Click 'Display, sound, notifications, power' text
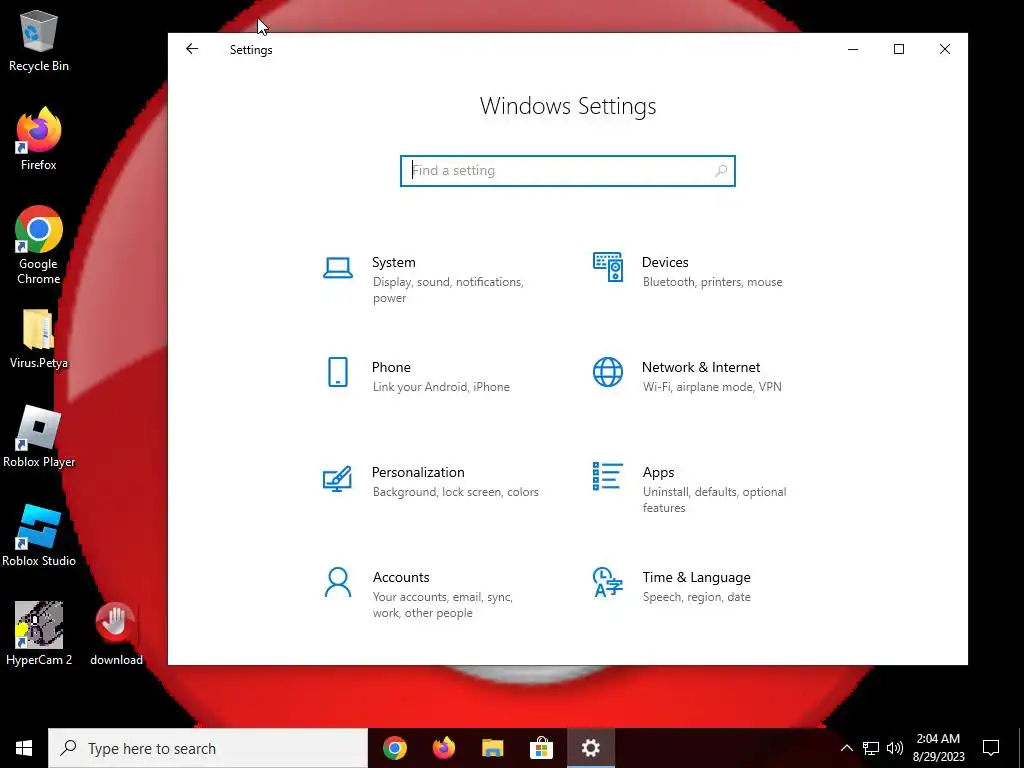The image size is (1024, 768). [448, 290]
